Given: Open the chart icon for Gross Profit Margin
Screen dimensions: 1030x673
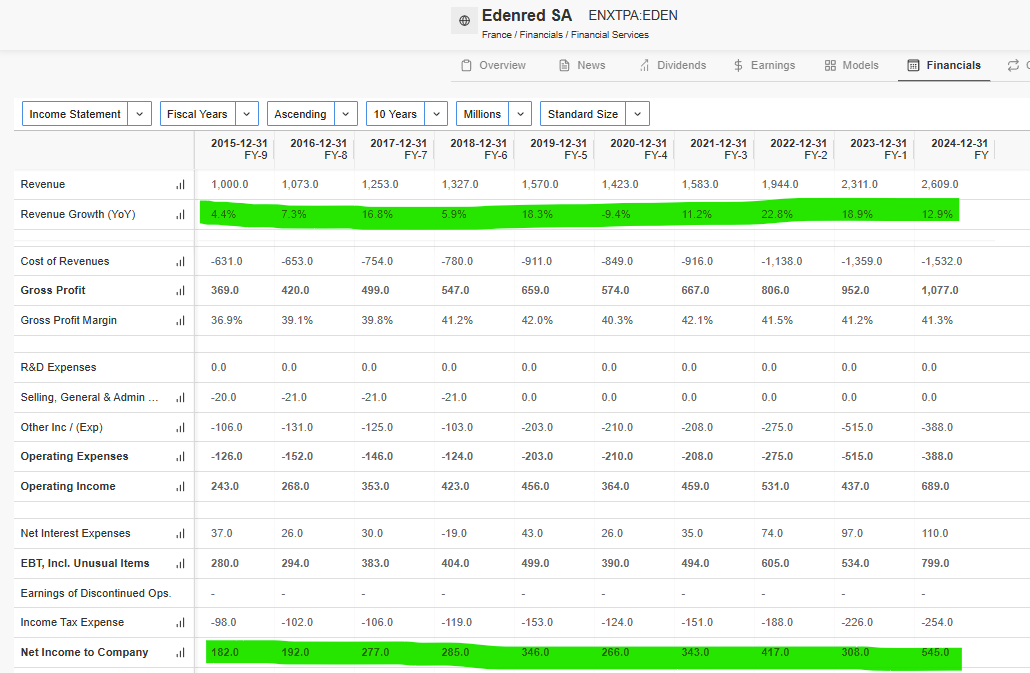Looking at the screenshot, I should pyautogui.click(x=180, y=321).
